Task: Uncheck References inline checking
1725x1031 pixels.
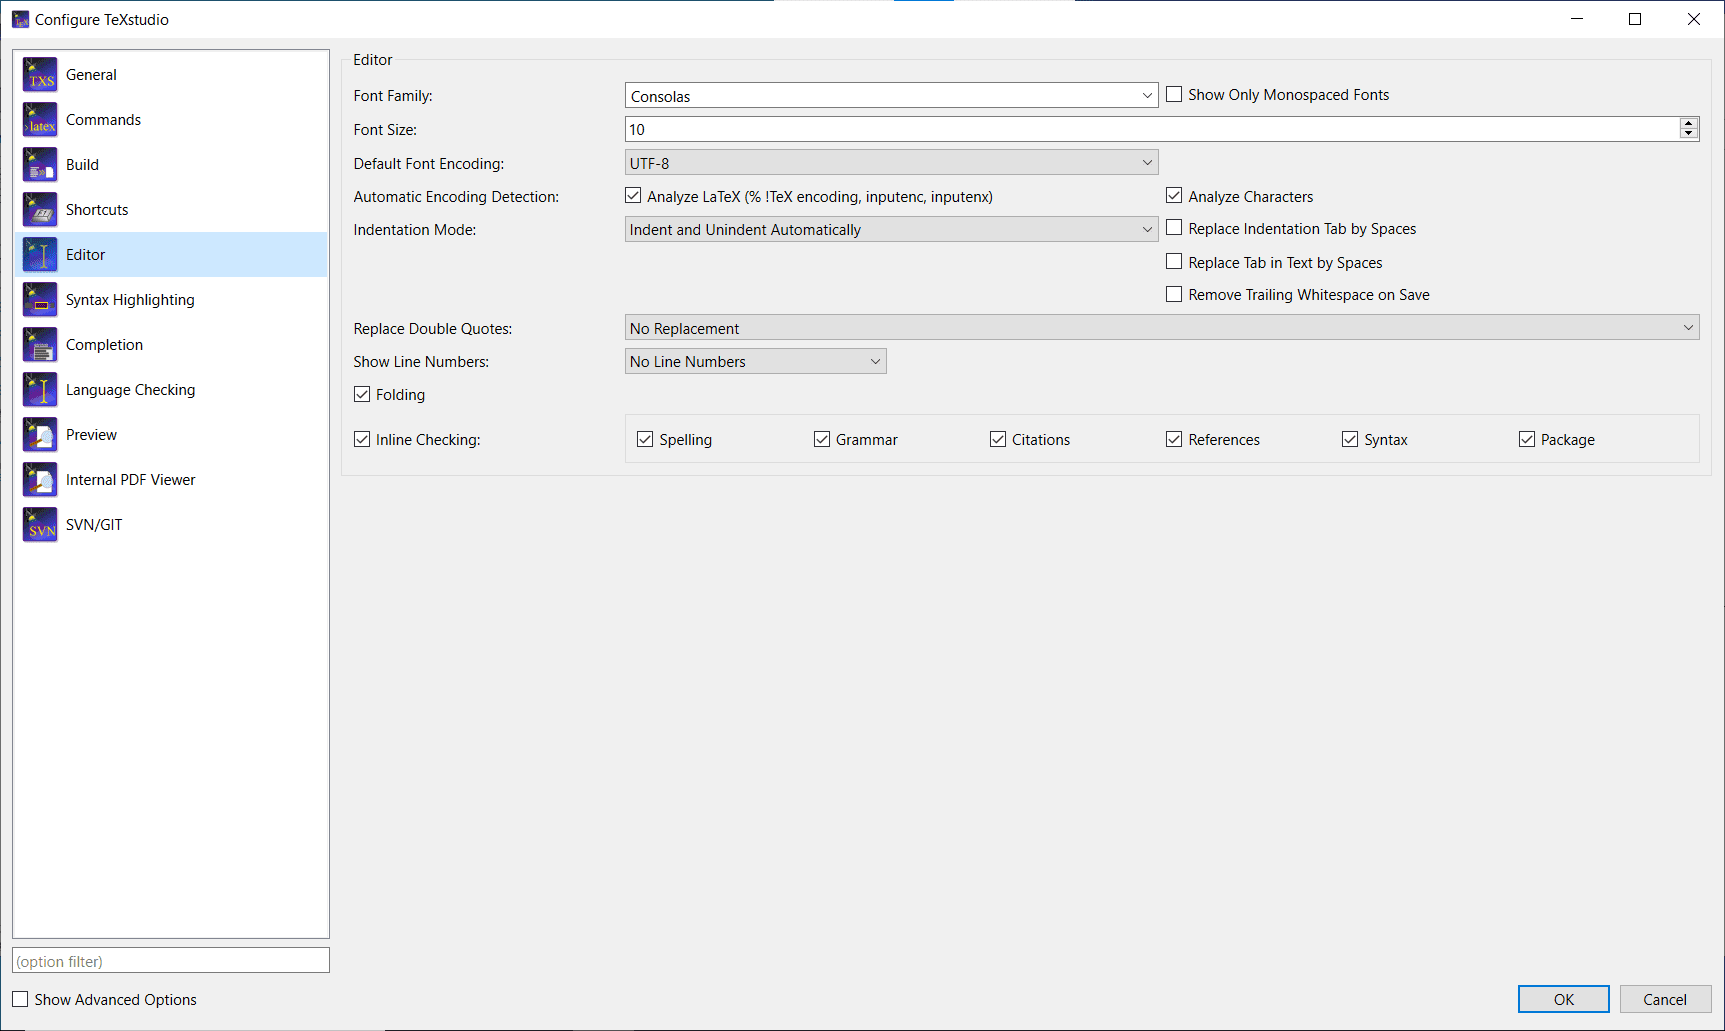Action: coord(1174,439)
